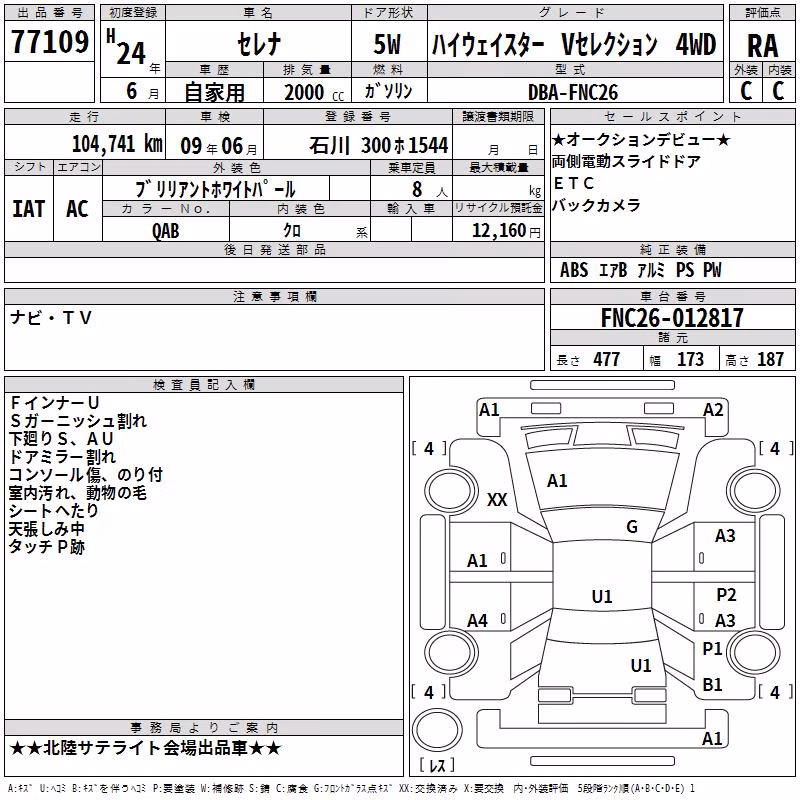The width and height of the screenshot is (800, 800).
Task: Select the C grade under 外装
Action: click(745, 91)
